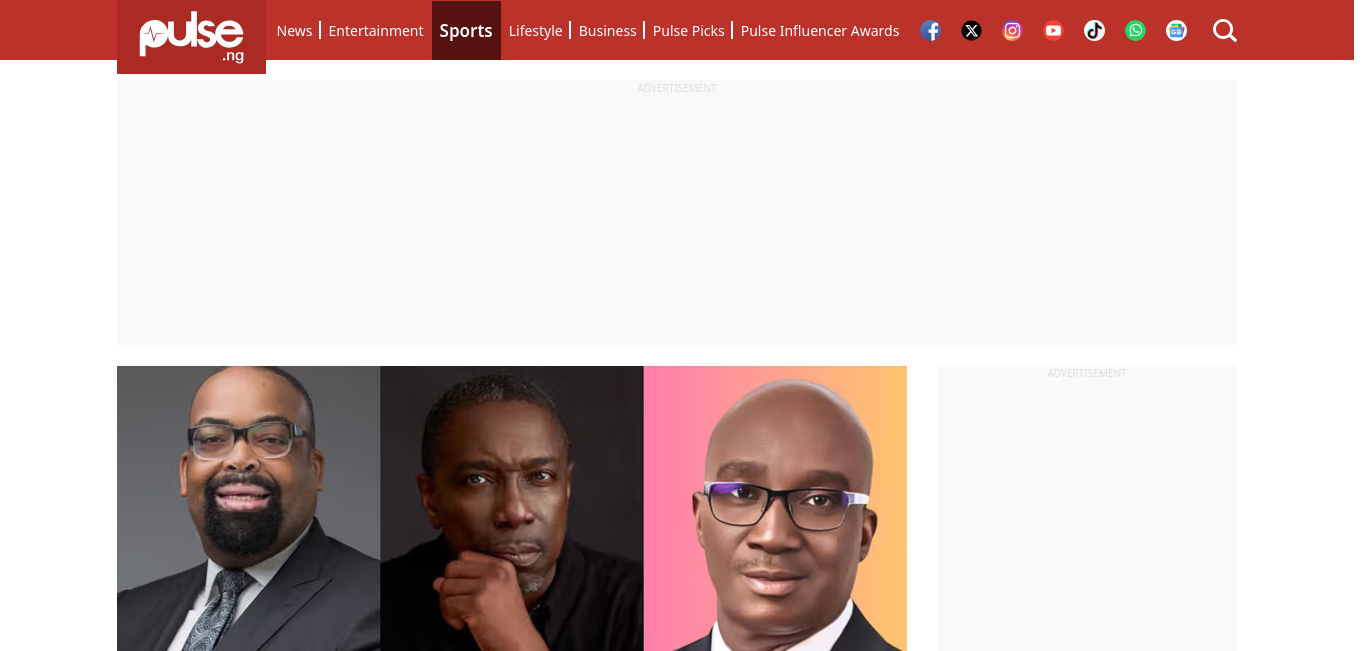
Task: Open search with the magnifier icon
Action: 1225,31
